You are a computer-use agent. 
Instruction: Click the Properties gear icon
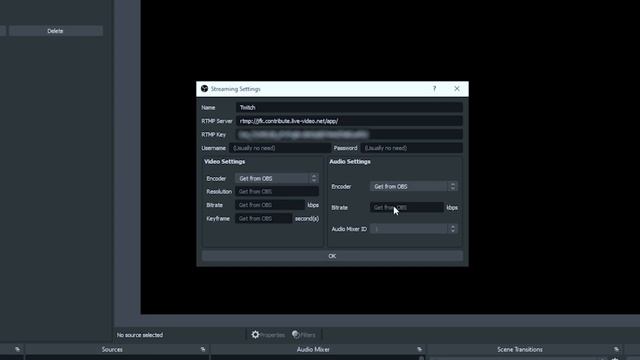256,335
